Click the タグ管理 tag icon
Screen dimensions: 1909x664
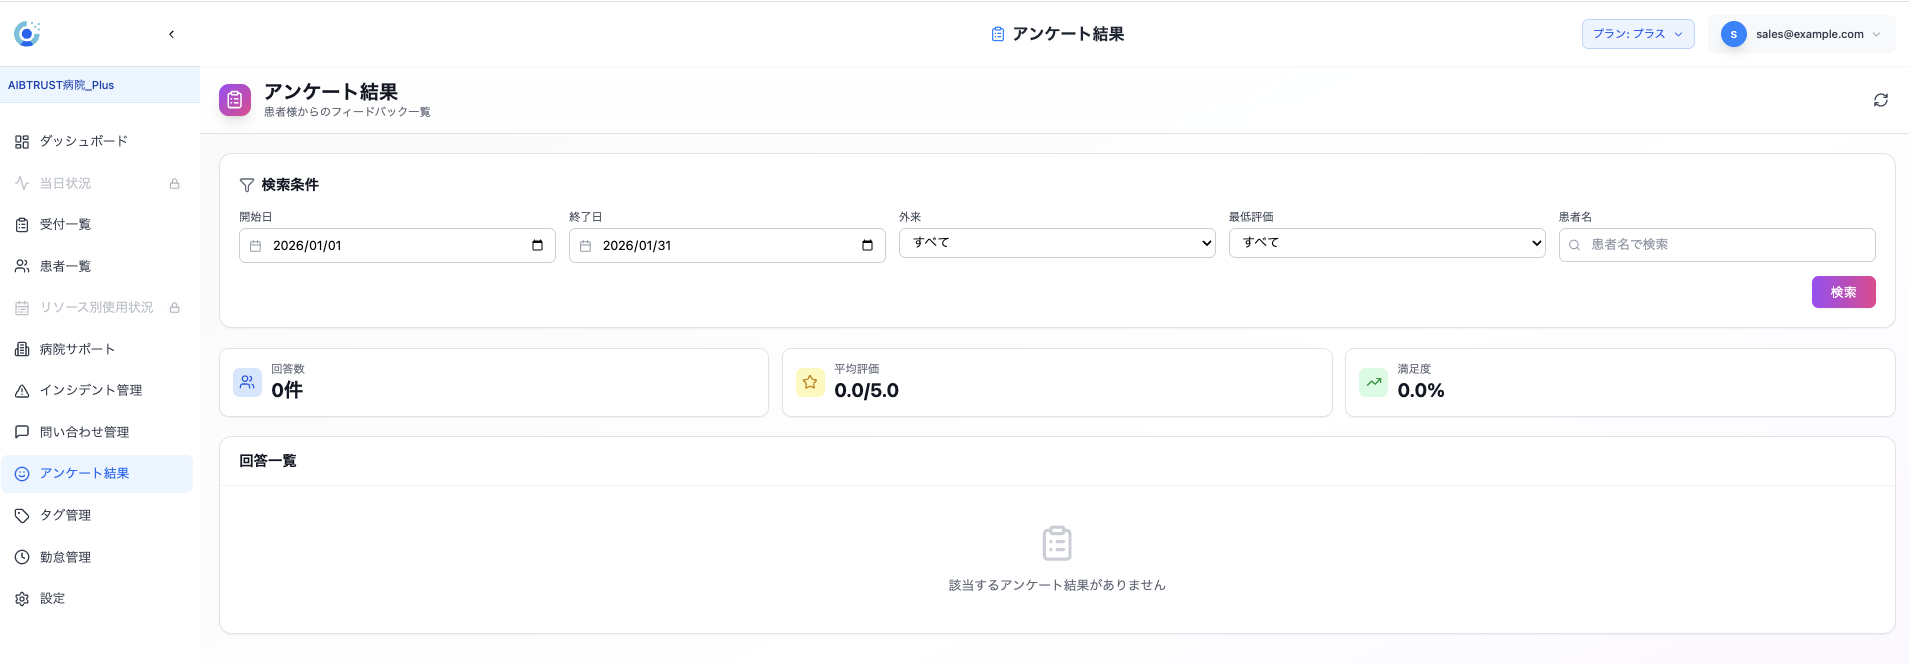click(22, 516)
